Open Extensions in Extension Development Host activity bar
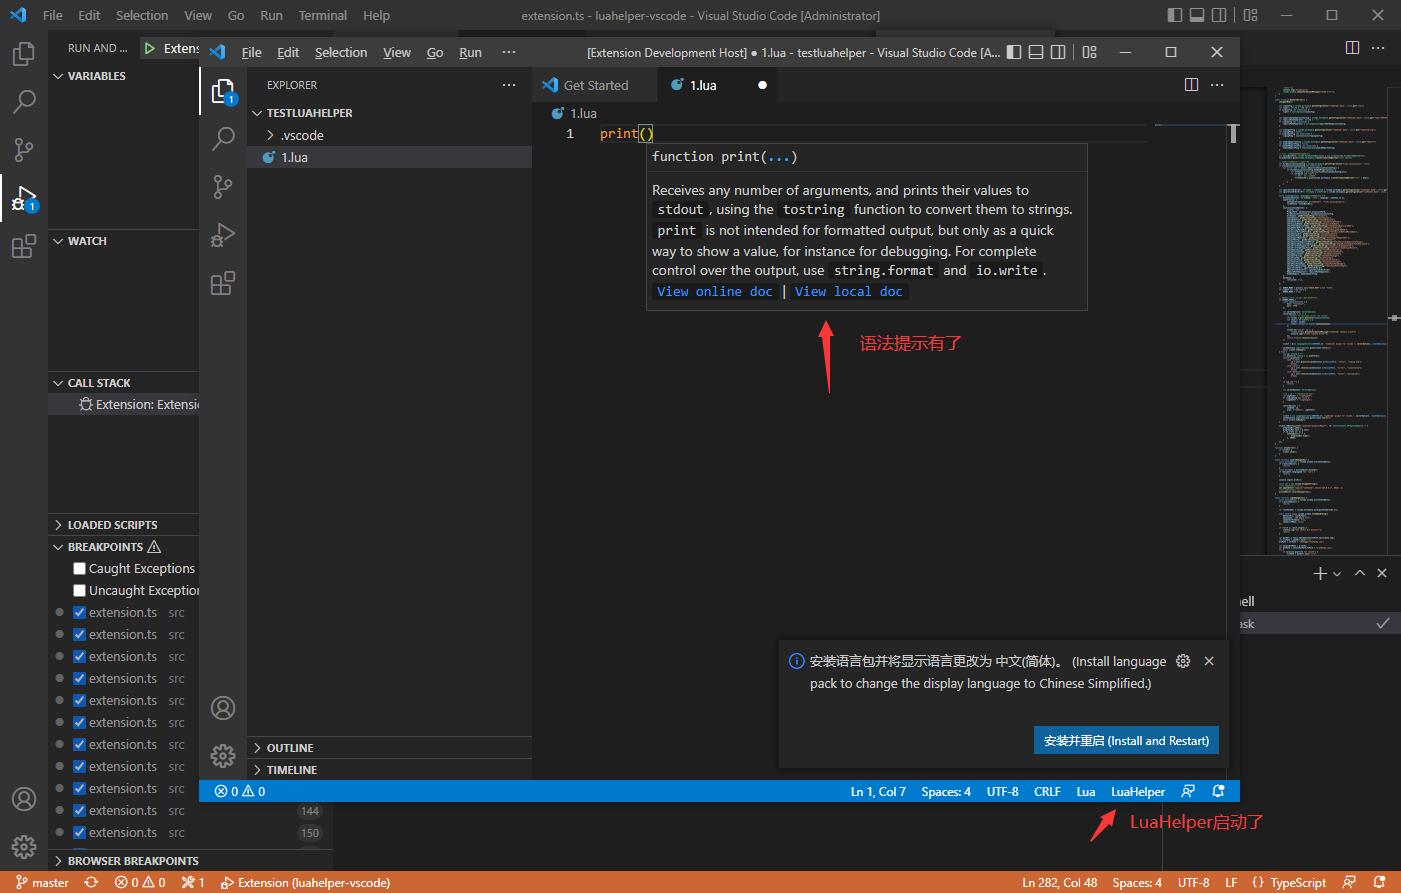 coord(223,283)
